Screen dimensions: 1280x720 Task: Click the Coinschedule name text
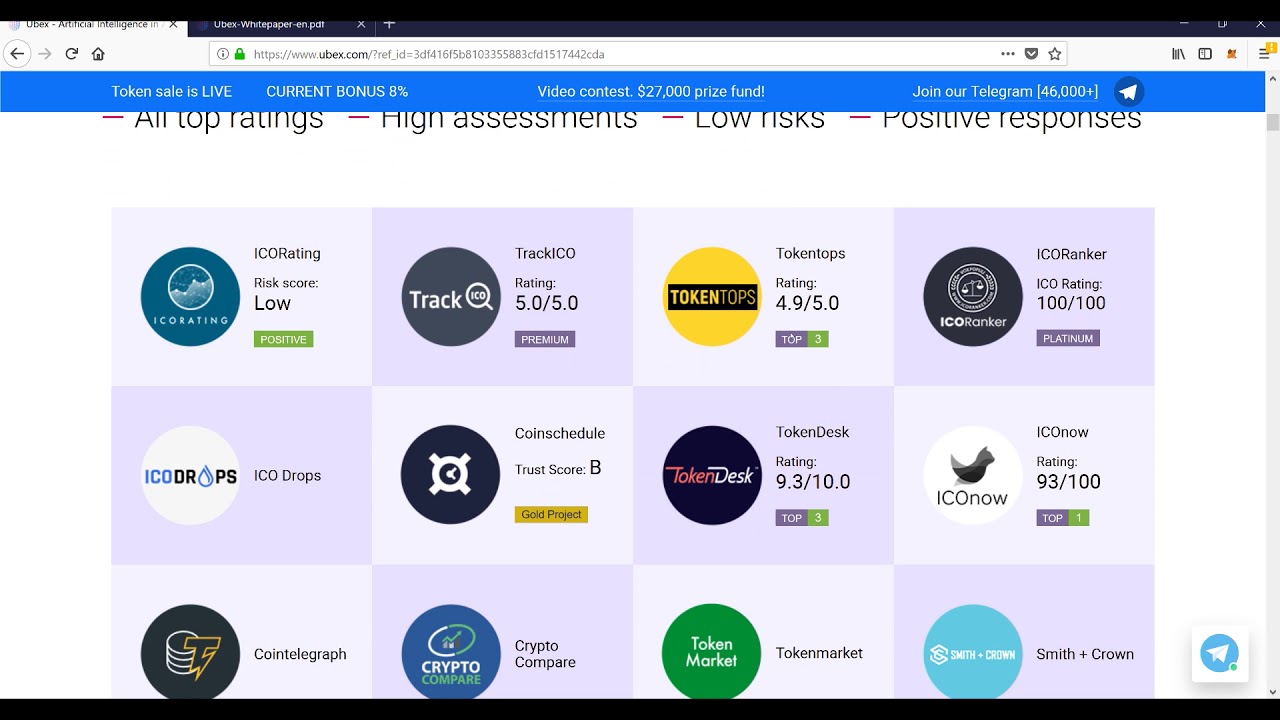[x=560, y=433]
